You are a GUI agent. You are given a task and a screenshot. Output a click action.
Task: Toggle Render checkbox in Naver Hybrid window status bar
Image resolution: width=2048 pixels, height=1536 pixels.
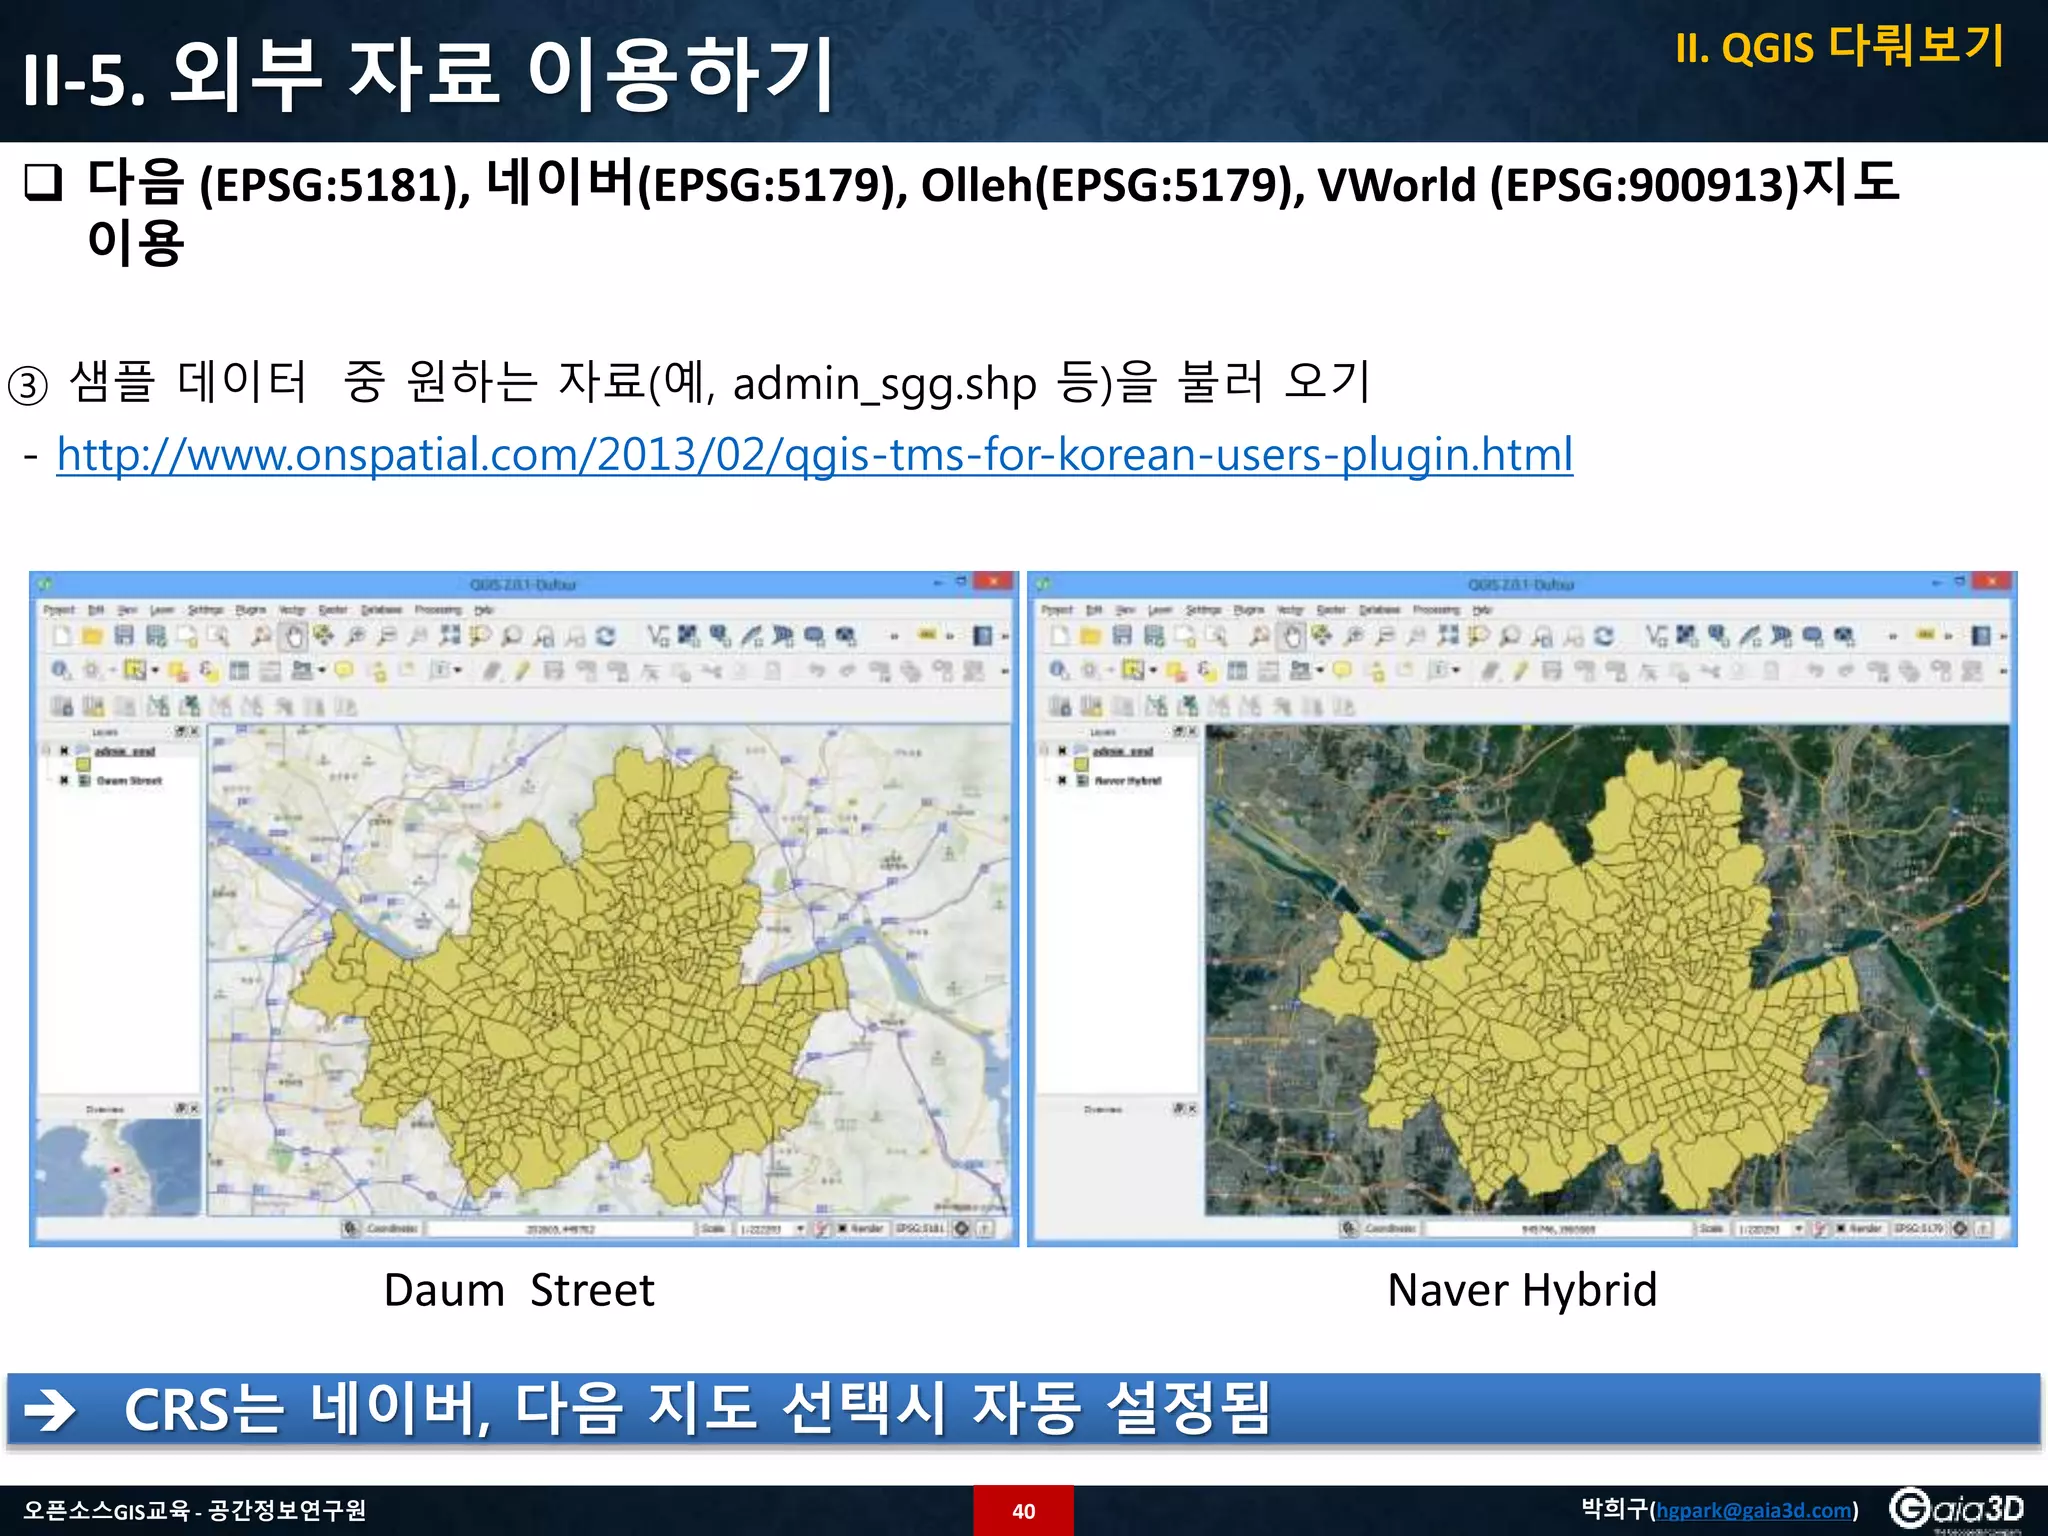pos(1841,1228)
